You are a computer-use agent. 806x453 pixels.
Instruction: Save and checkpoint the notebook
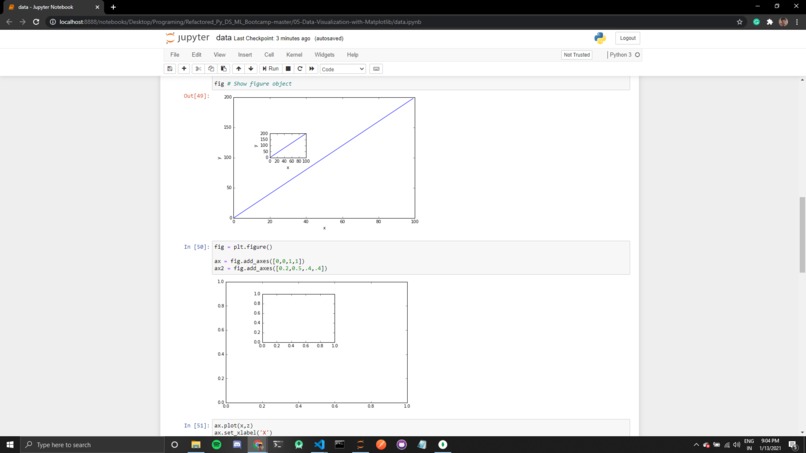pos(170,69)
